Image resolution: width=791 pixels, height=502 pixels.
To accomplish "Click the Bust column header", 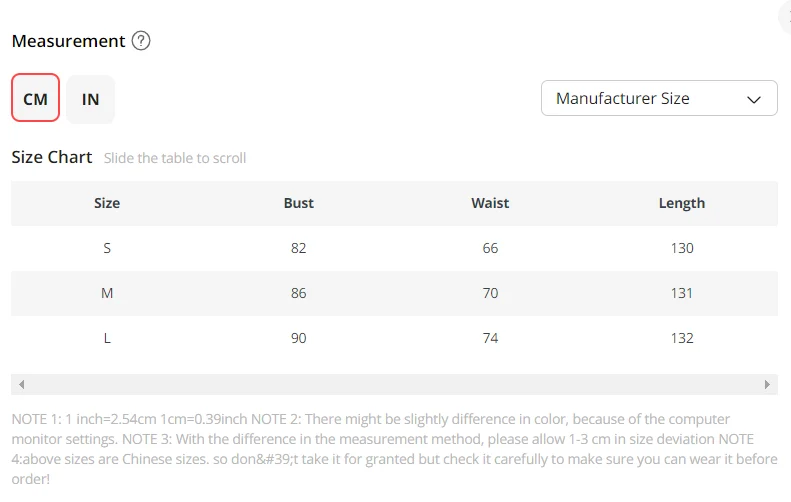I will pos(299,203).
